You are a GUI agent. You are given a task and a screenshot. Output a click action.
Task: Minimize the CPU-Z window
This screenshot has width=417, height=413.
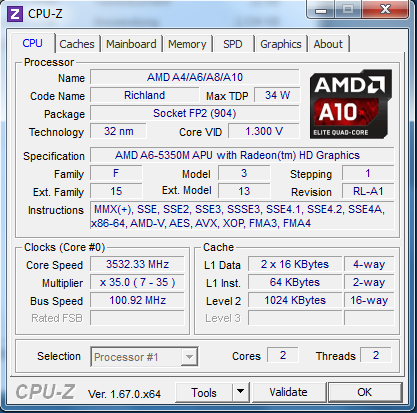point(321,10)
